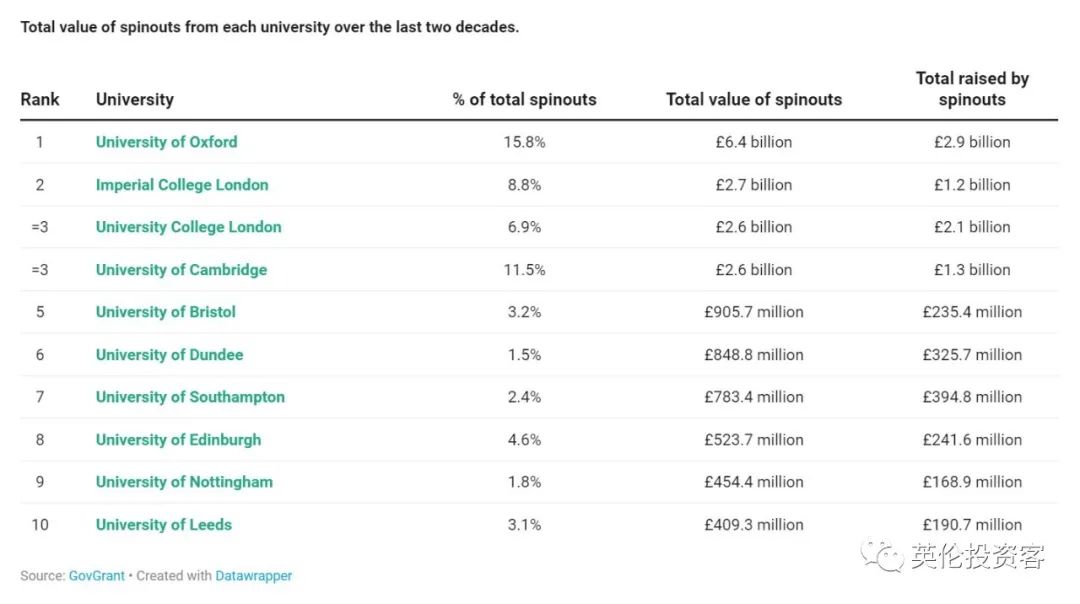Open the University of Leeds link
This screenshot has width=1080, height=604.
coord(163,525)
